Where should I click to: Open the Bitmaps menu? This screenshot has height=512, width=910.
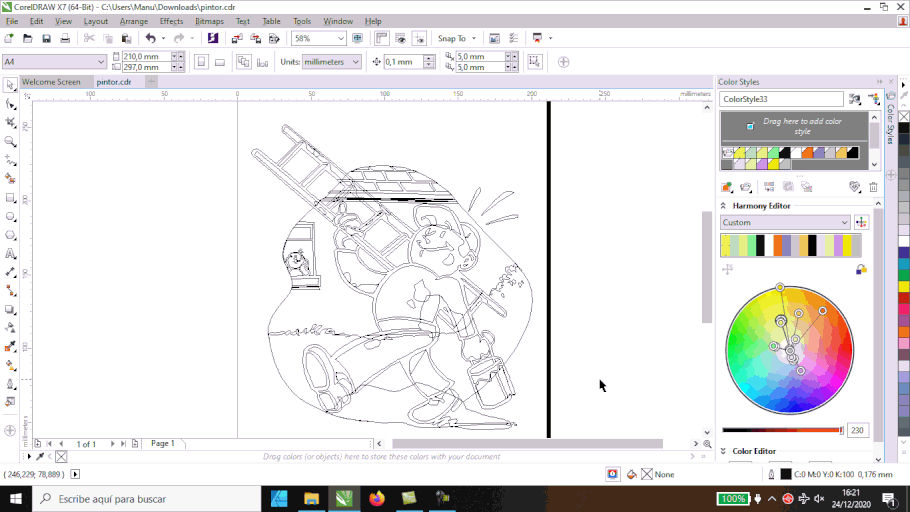coord(209,21)
